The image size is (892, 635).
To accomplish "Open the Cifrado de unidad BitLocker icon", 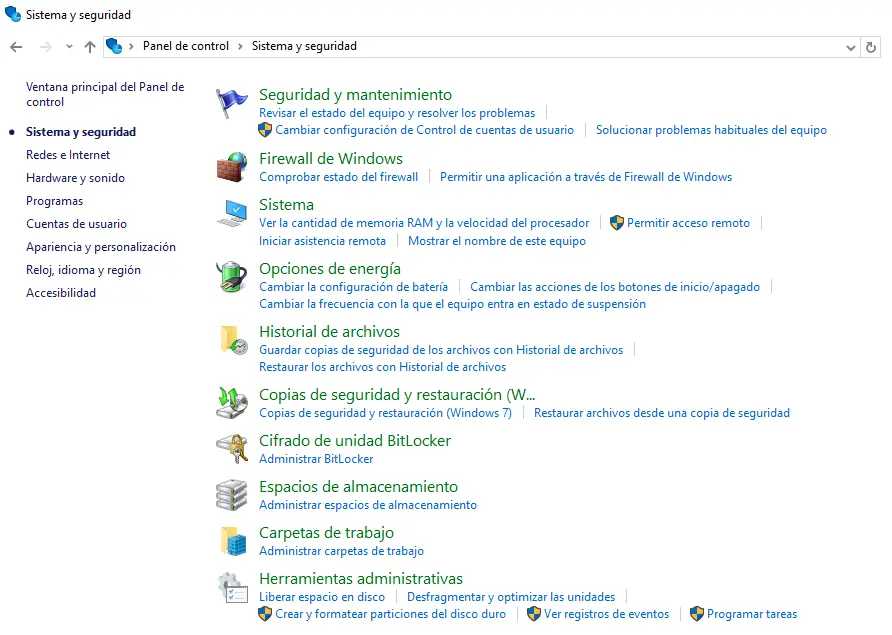I will (x=232, y=449).
